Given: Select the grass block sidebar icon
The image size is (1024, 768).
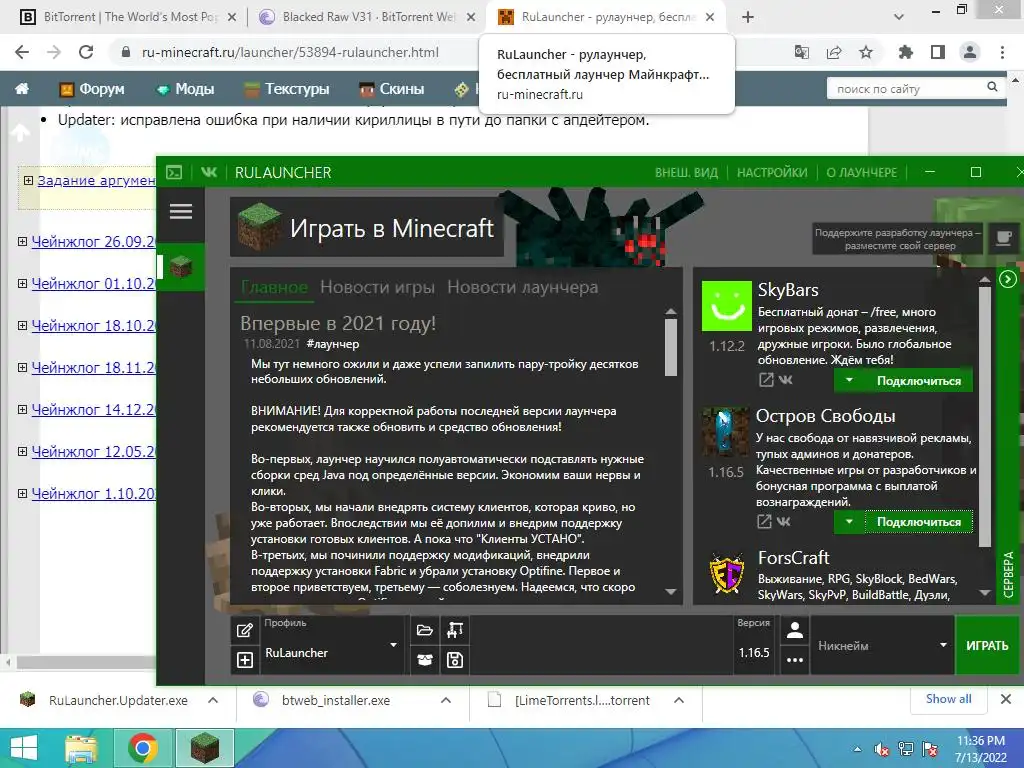Looking at the screenshot, I should point(181,266).
